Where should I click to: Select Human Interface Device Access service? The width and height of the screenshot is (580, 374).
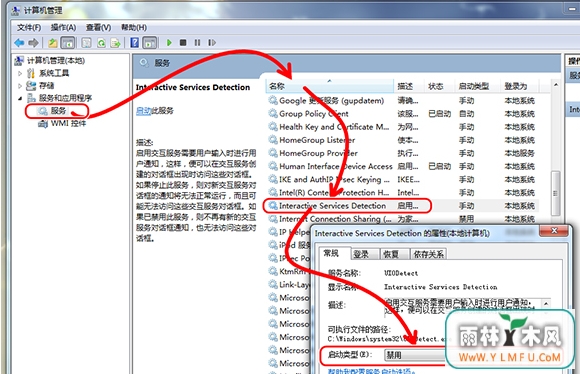coord(403,166)
